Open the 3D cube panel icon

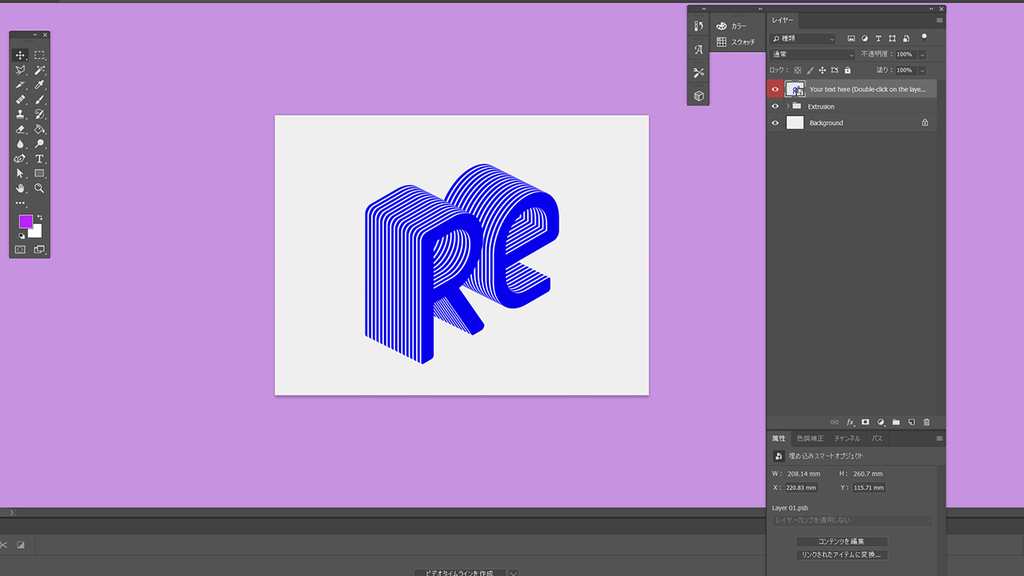coord(699,96)
